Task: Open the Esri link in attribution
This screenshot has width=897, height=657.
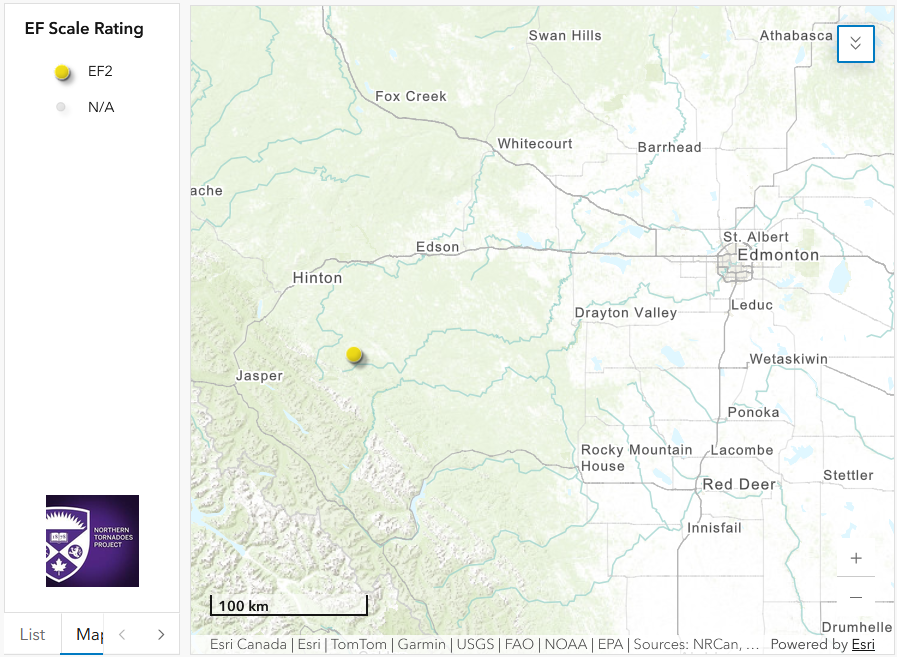Action: [x=863, y=644]
